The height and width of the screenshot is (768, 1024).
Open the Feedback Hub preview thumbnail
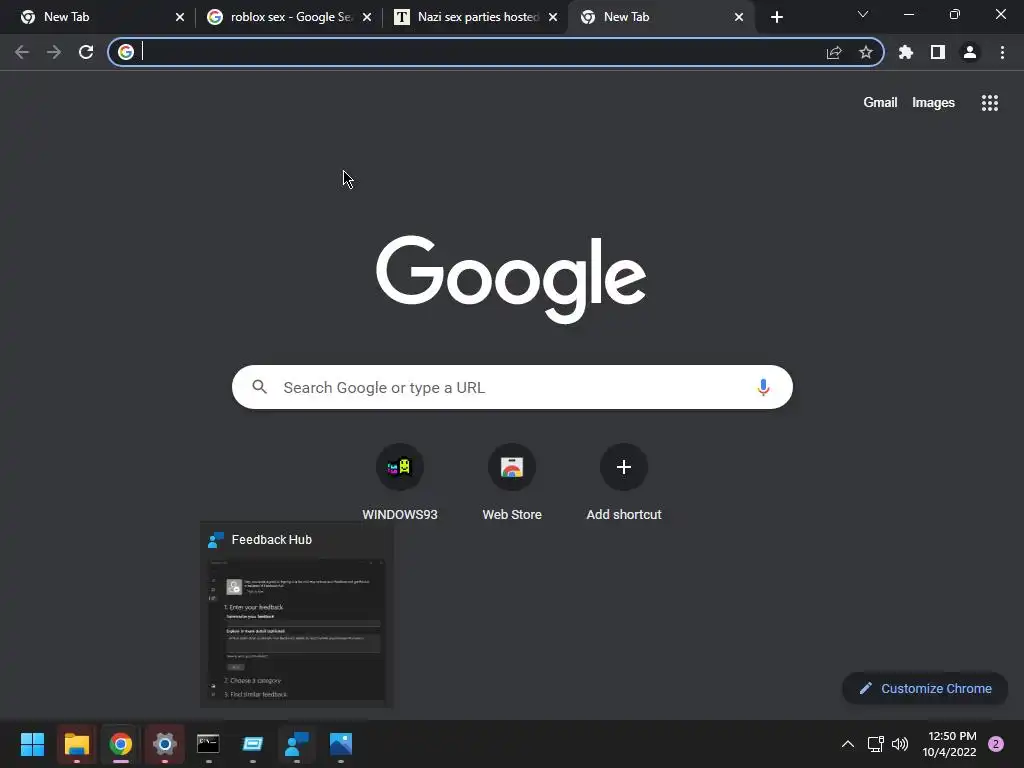tap(296, 629)
